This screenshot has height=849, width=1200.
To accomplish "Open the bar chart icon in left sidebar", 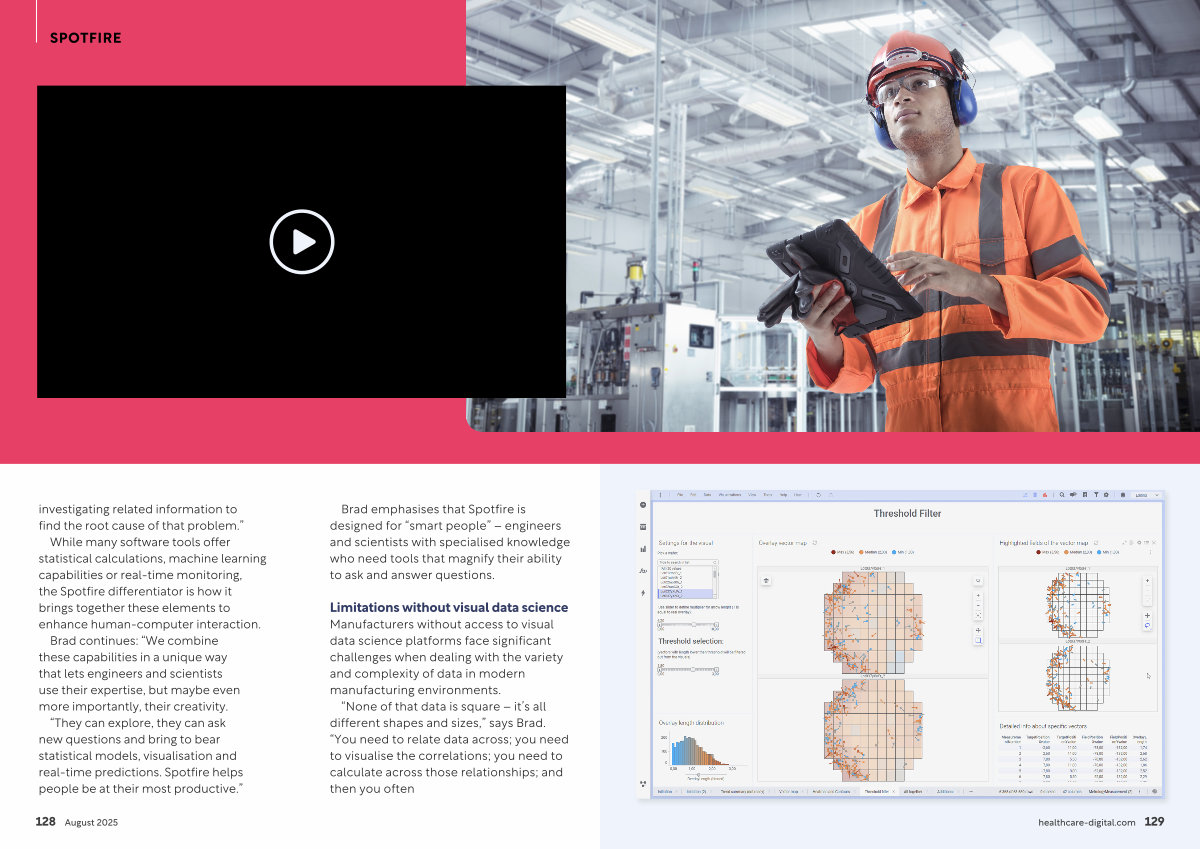I will click(x=644, y=548).
